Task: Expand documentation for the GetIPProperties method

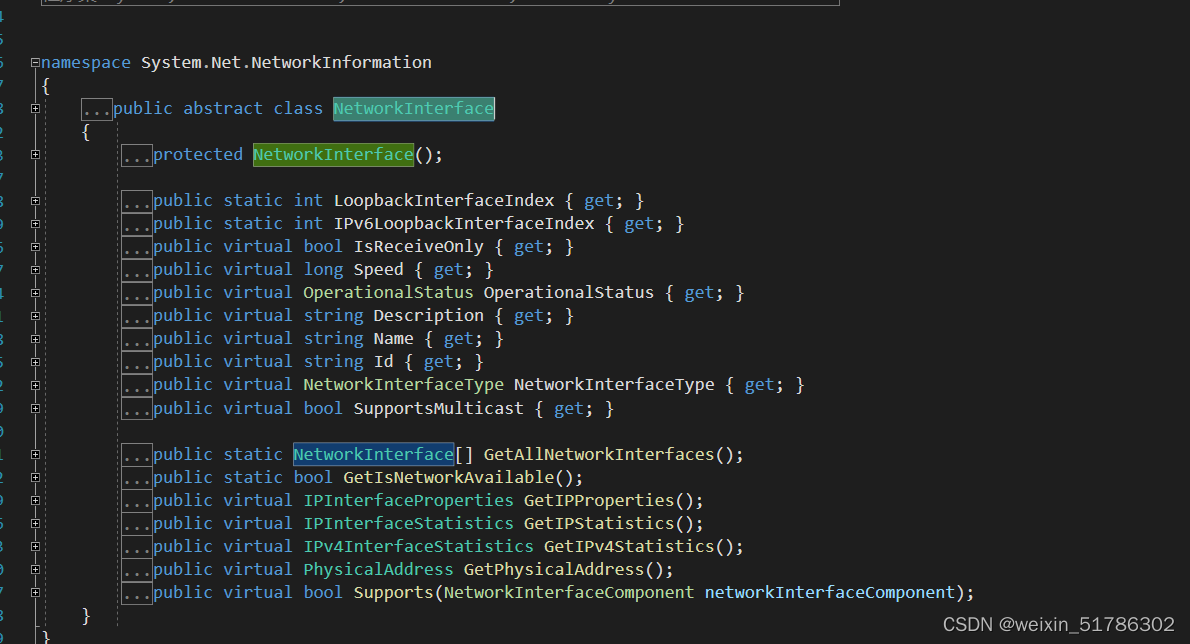Action: (137, 500)
